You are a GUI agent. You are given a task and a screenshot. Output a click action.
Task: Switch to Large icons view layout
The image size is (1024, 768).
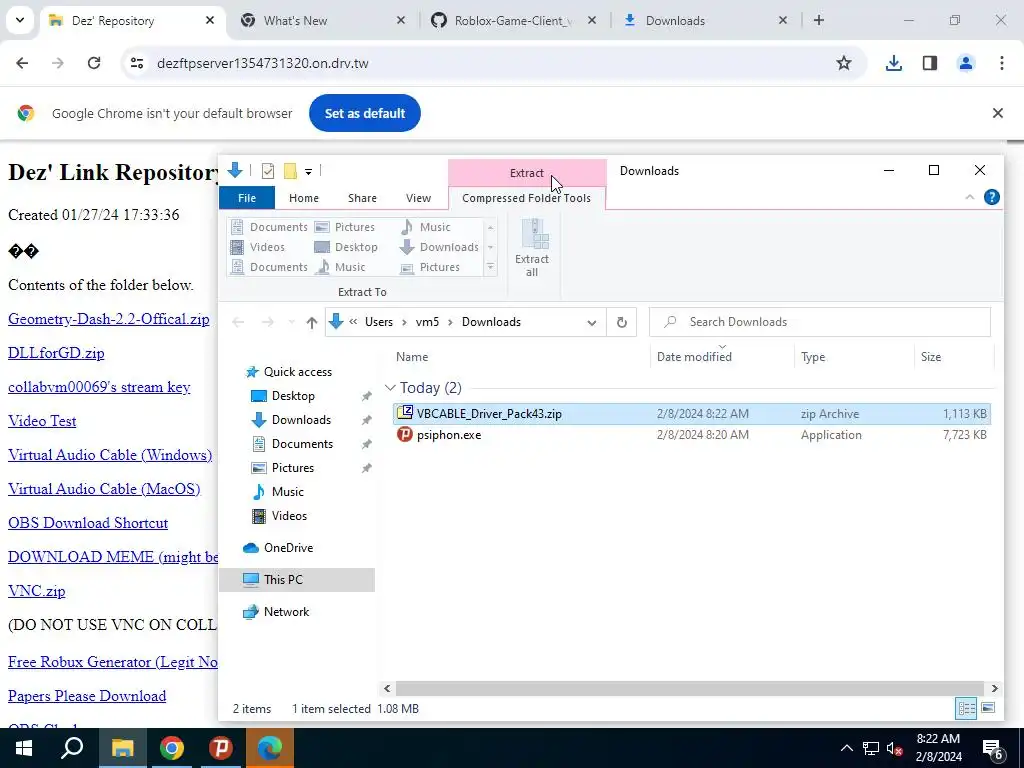point(988,709)
